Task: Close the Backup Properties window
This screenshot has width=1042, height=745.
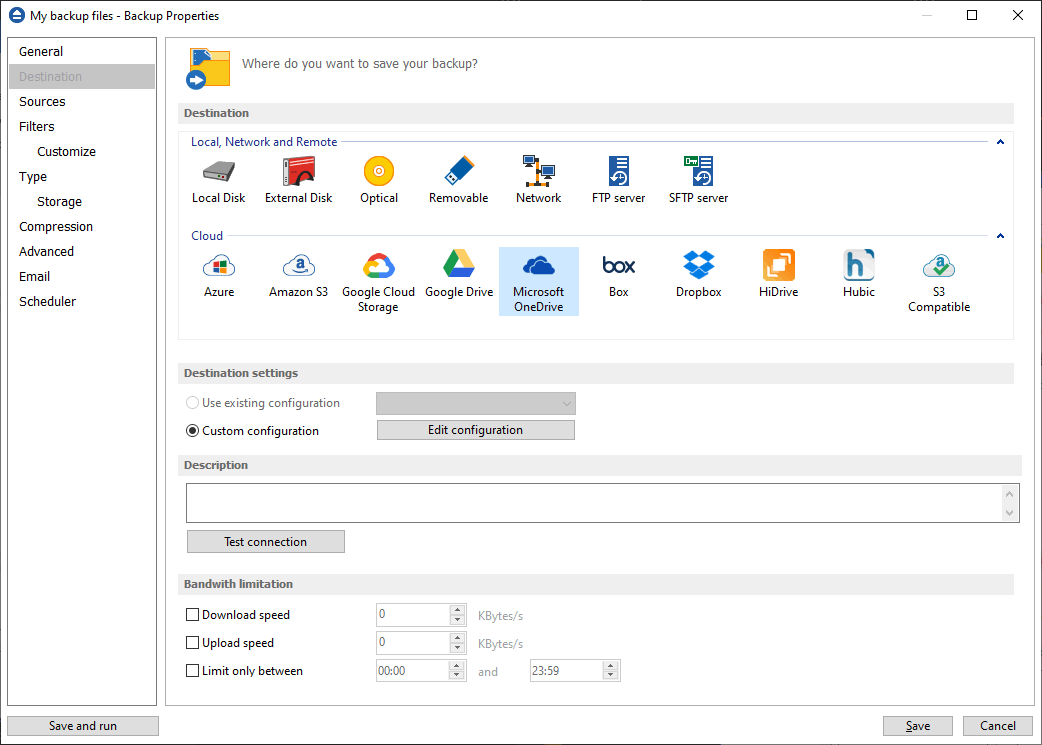Action: pos(1017,15)
